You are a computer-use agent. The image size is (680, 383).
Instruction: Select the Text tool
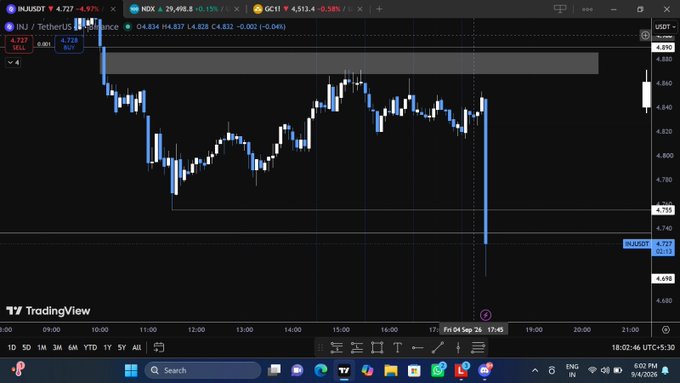(x=397, y=347)
